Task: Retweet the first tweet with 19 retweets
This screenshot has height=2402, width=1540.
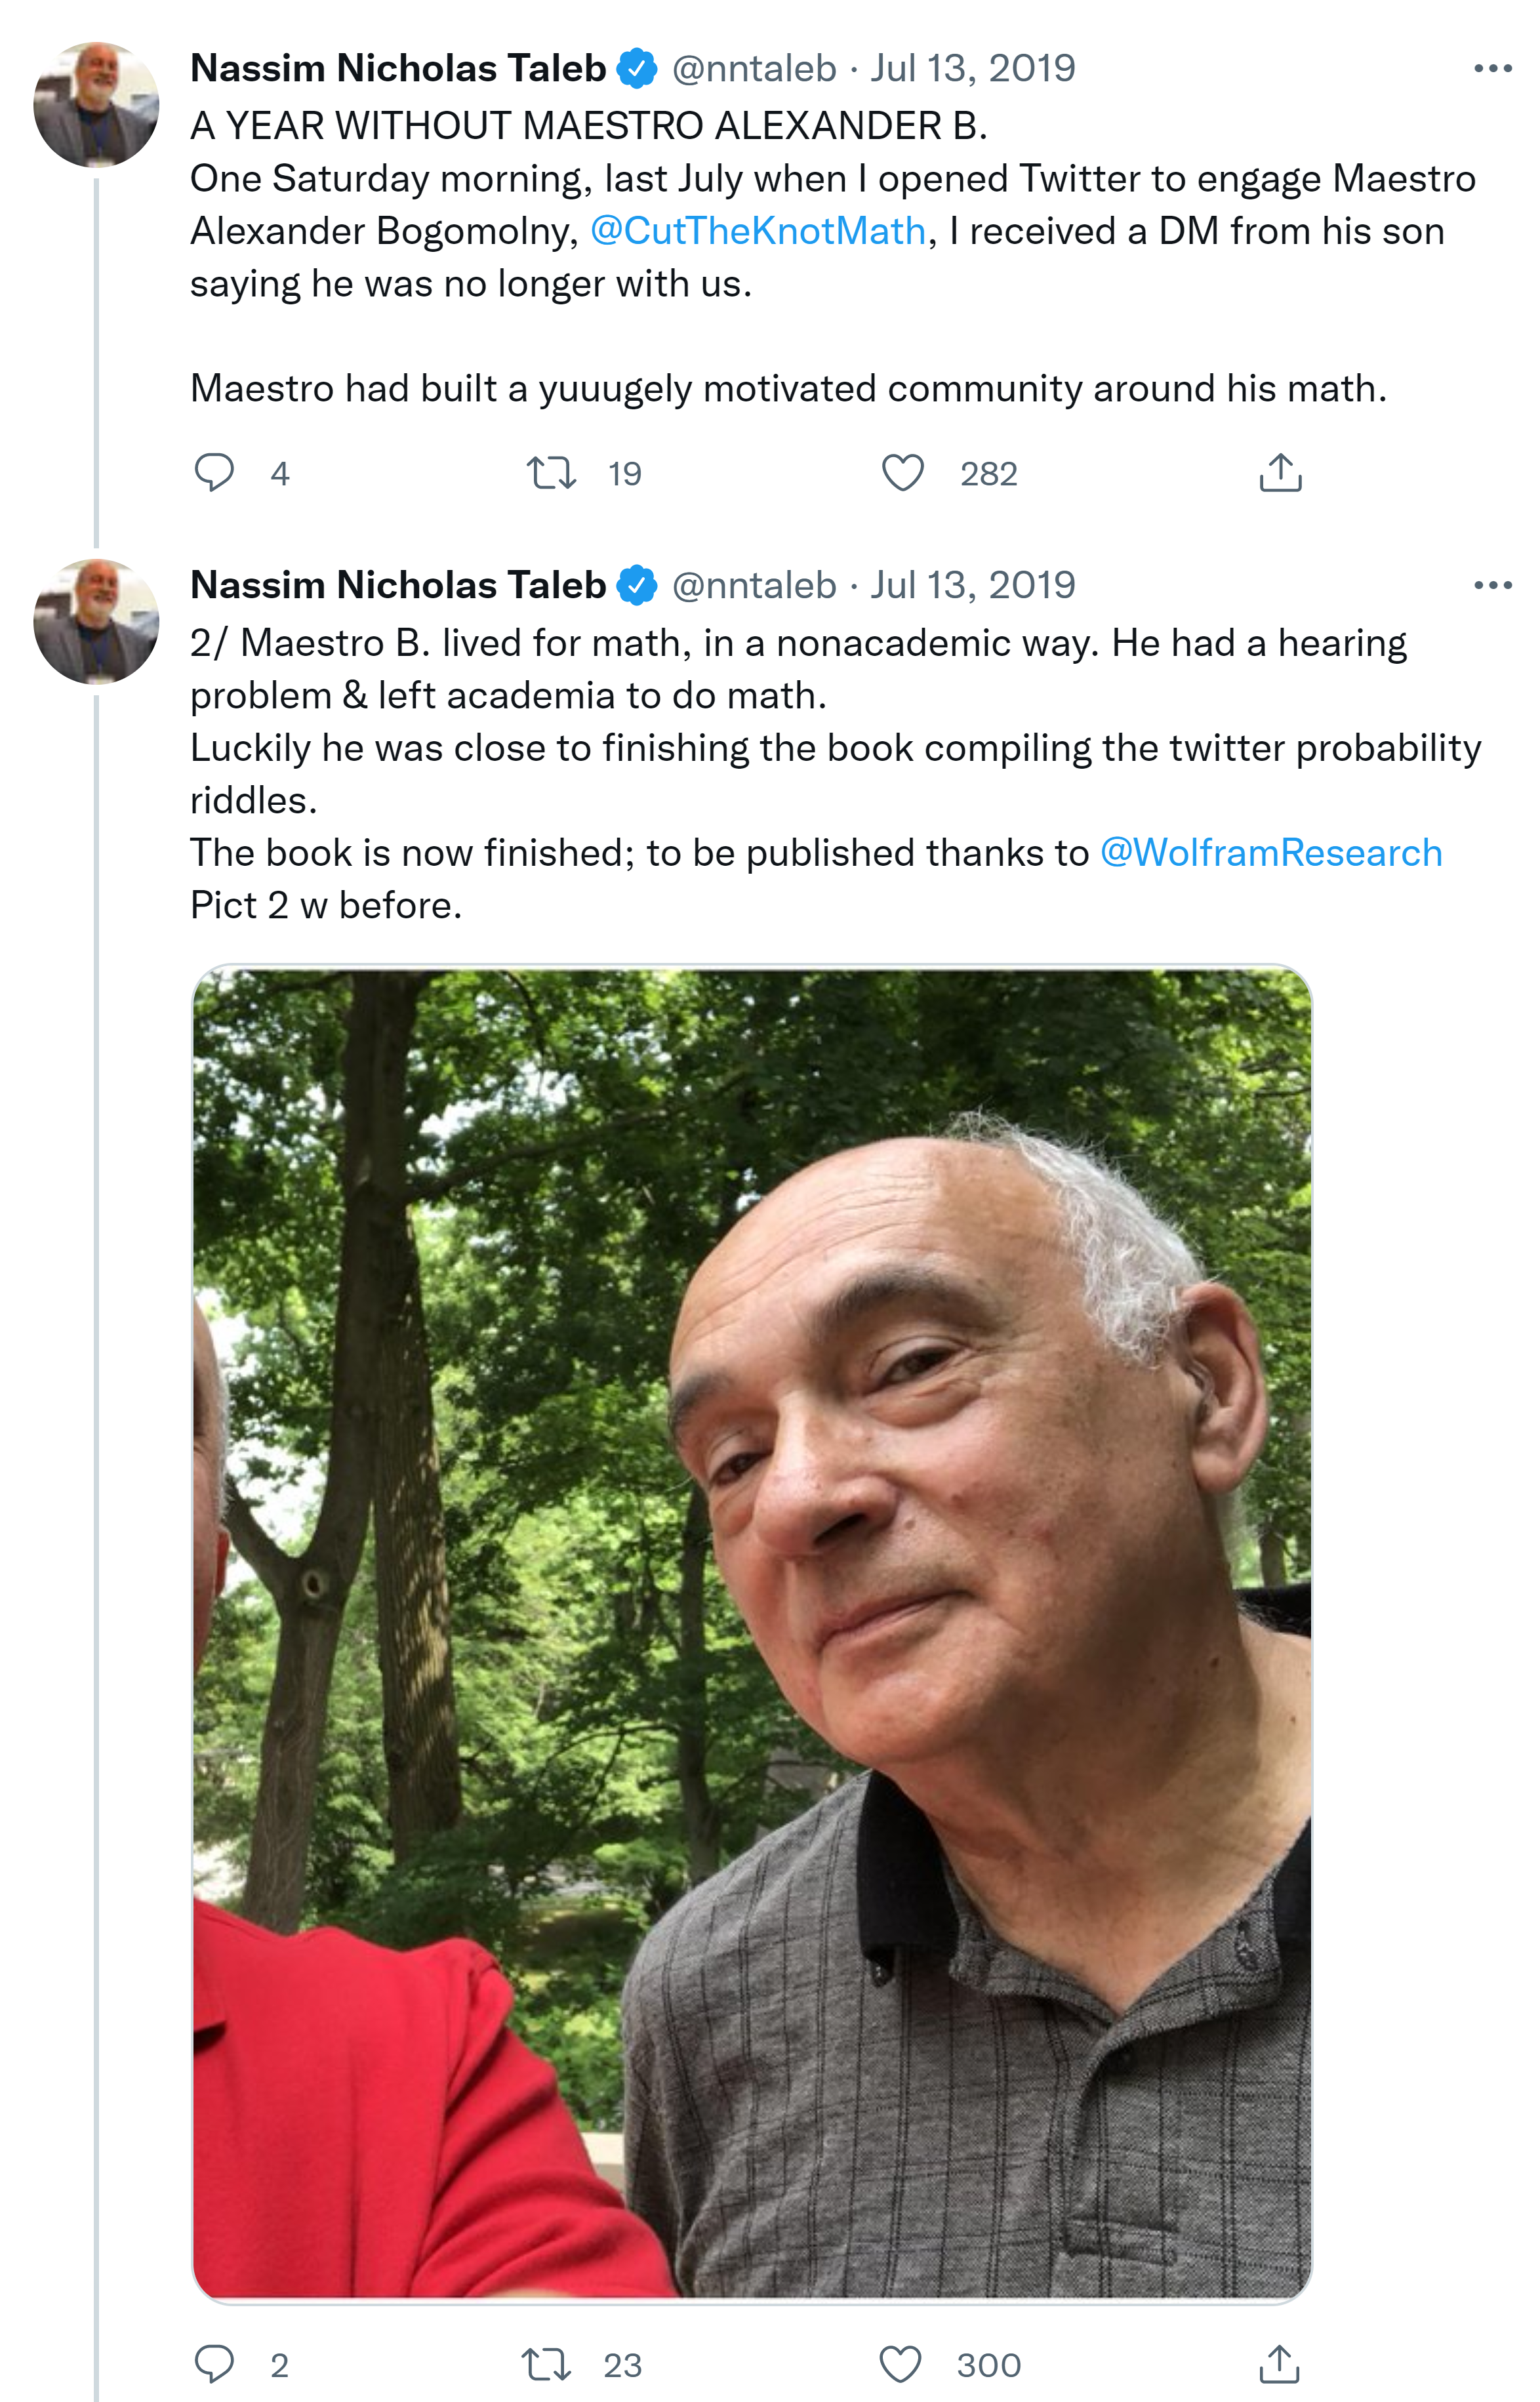Action: [551, 473]
